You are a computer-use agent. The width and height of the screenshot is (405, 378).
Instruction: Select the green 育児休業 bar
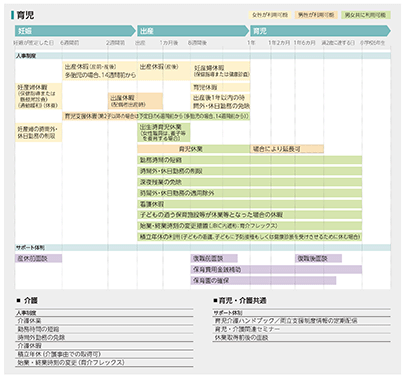pyautogui.click(x=194, y=149)
